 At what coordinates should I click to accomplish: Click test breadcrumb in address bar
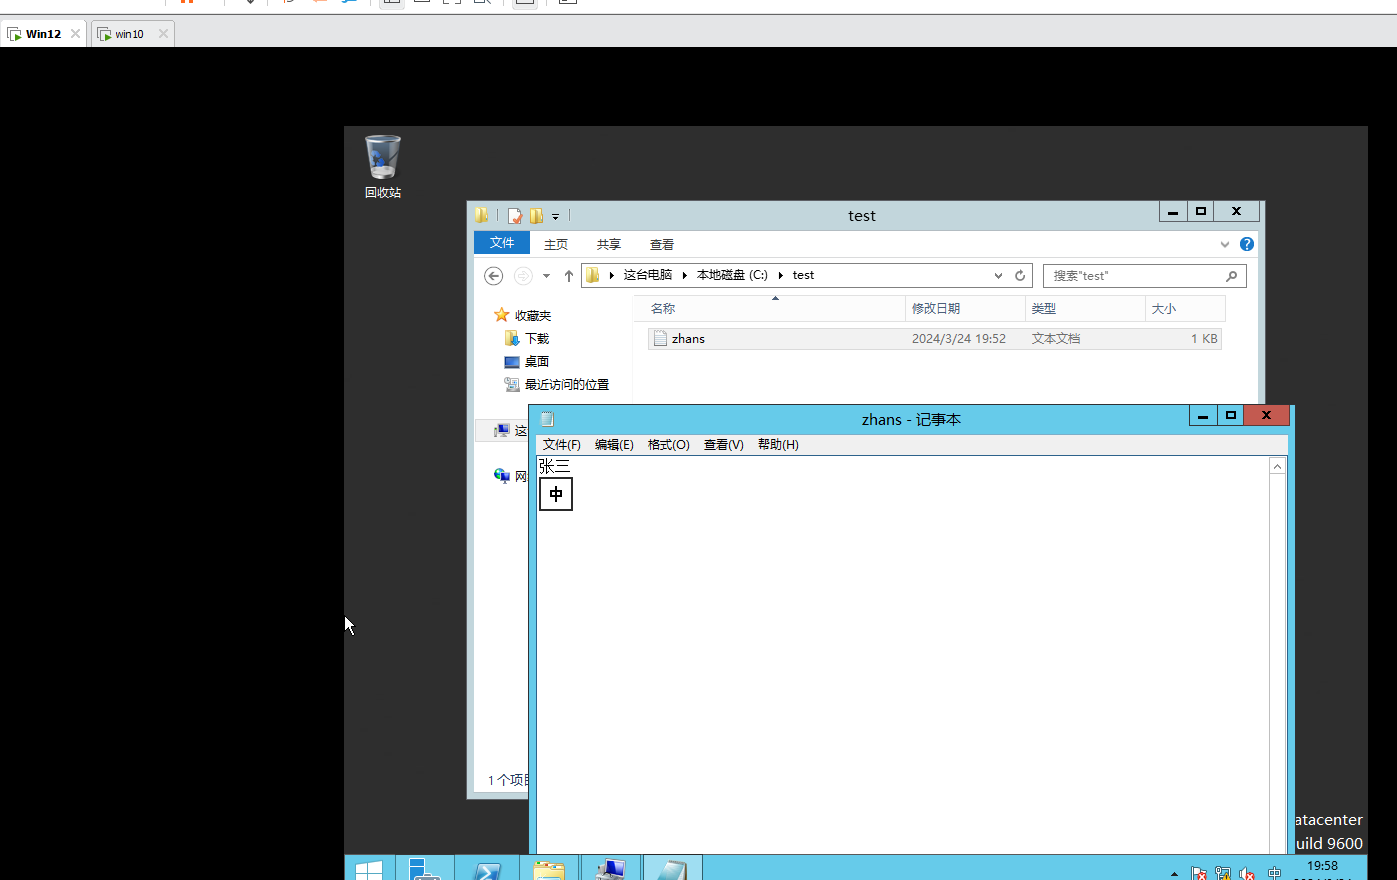804,275
